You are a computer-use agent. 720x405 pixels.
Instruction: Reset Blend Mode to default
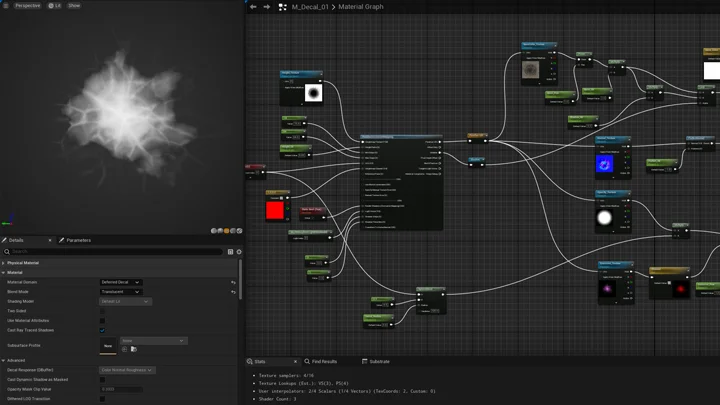point(233,292)
